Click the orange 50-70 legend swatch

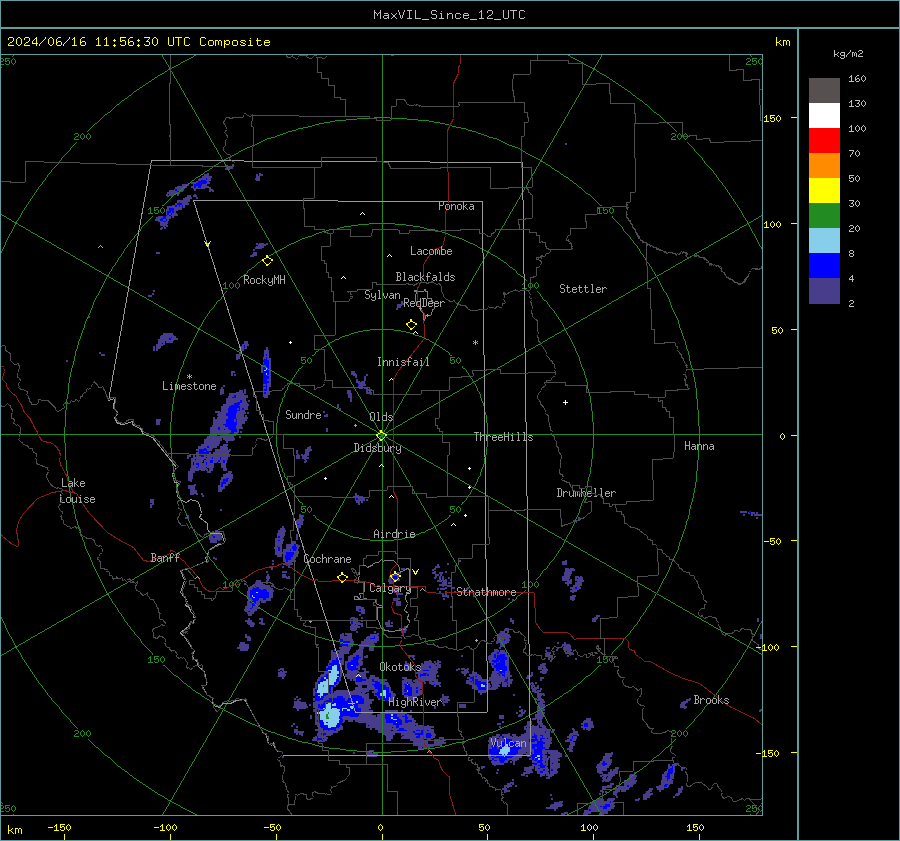(824, 165)
